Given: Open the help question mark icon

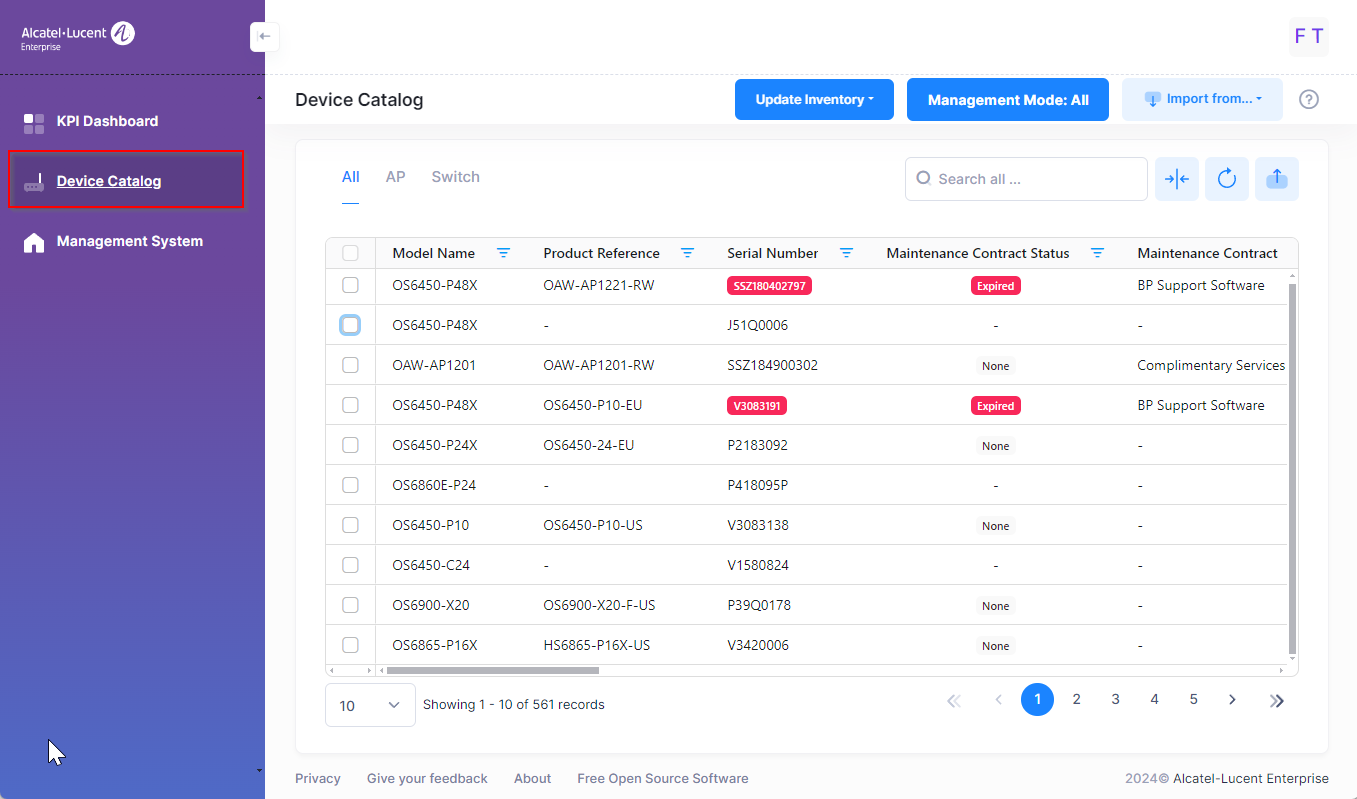Looking at the screenshot, I should coord(1308,99).
